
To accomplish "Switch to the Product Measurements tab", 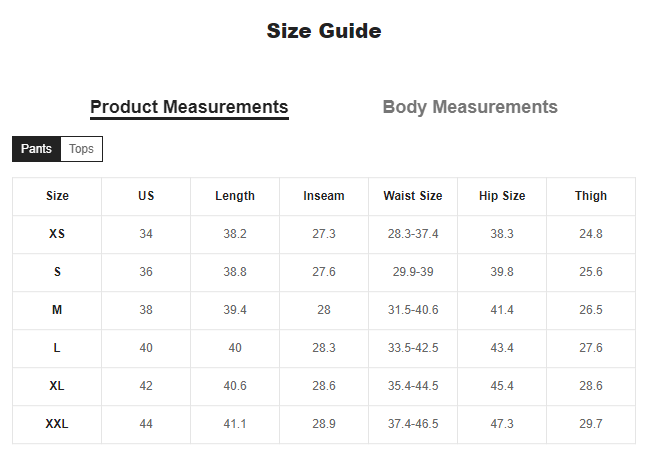I will (x=189, y=107).
